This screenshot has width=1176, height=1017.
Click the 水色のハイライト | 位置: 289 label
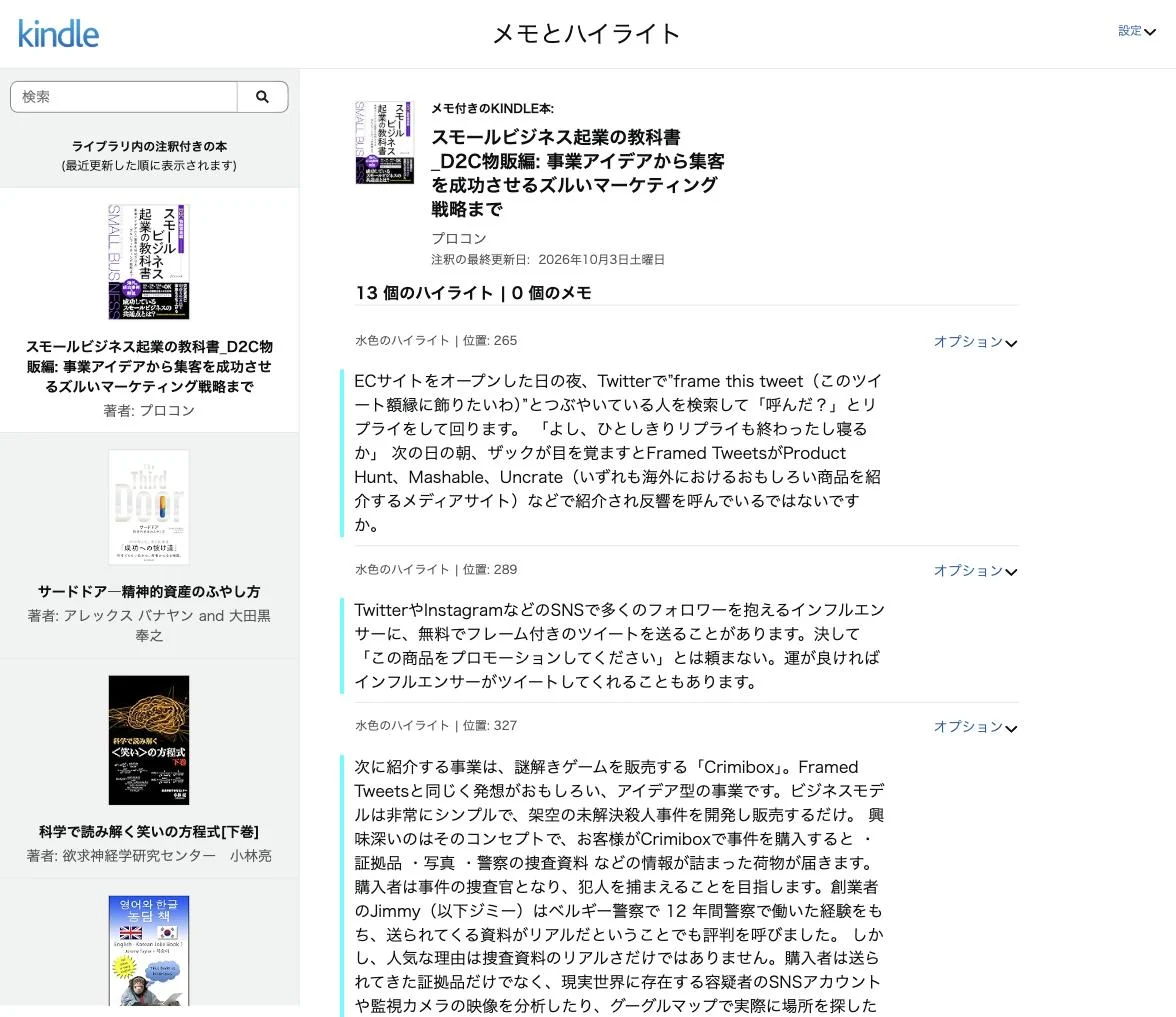[x=436, y=569]
